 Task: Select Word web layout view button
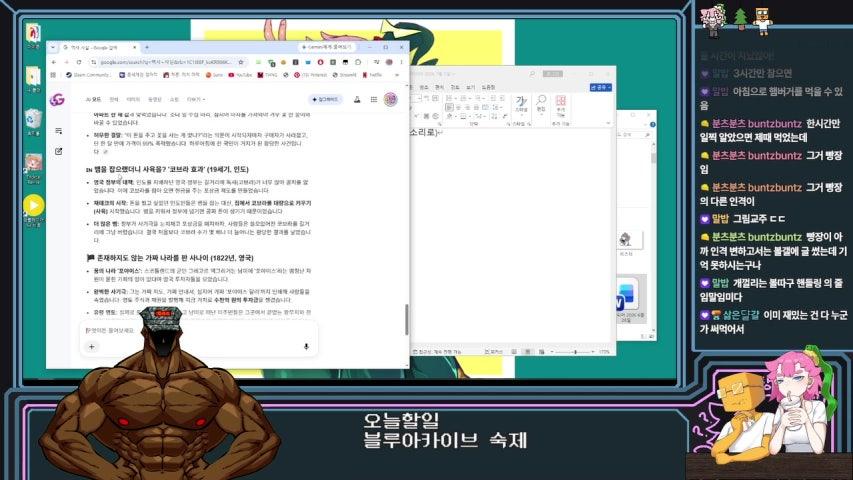tap(541, 352)
